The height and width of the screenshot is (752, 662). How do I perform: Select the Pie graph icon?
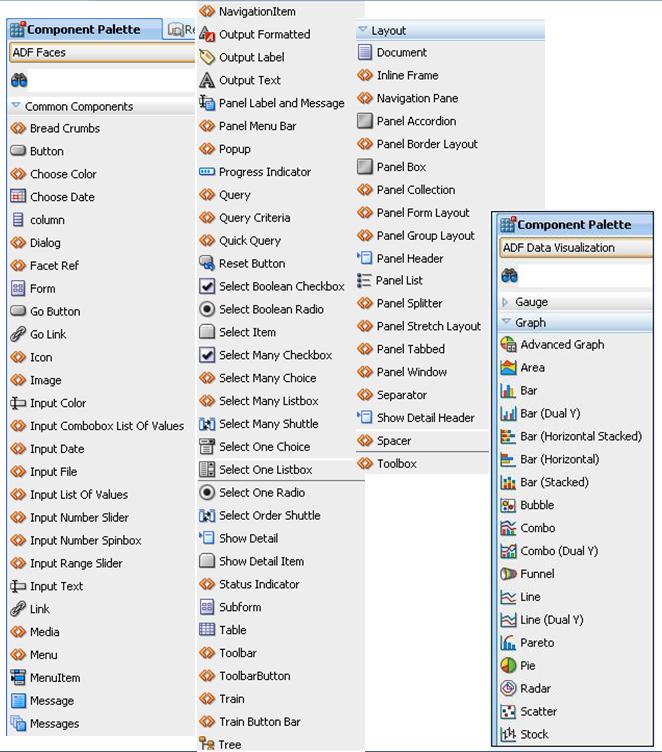[508, 666]
